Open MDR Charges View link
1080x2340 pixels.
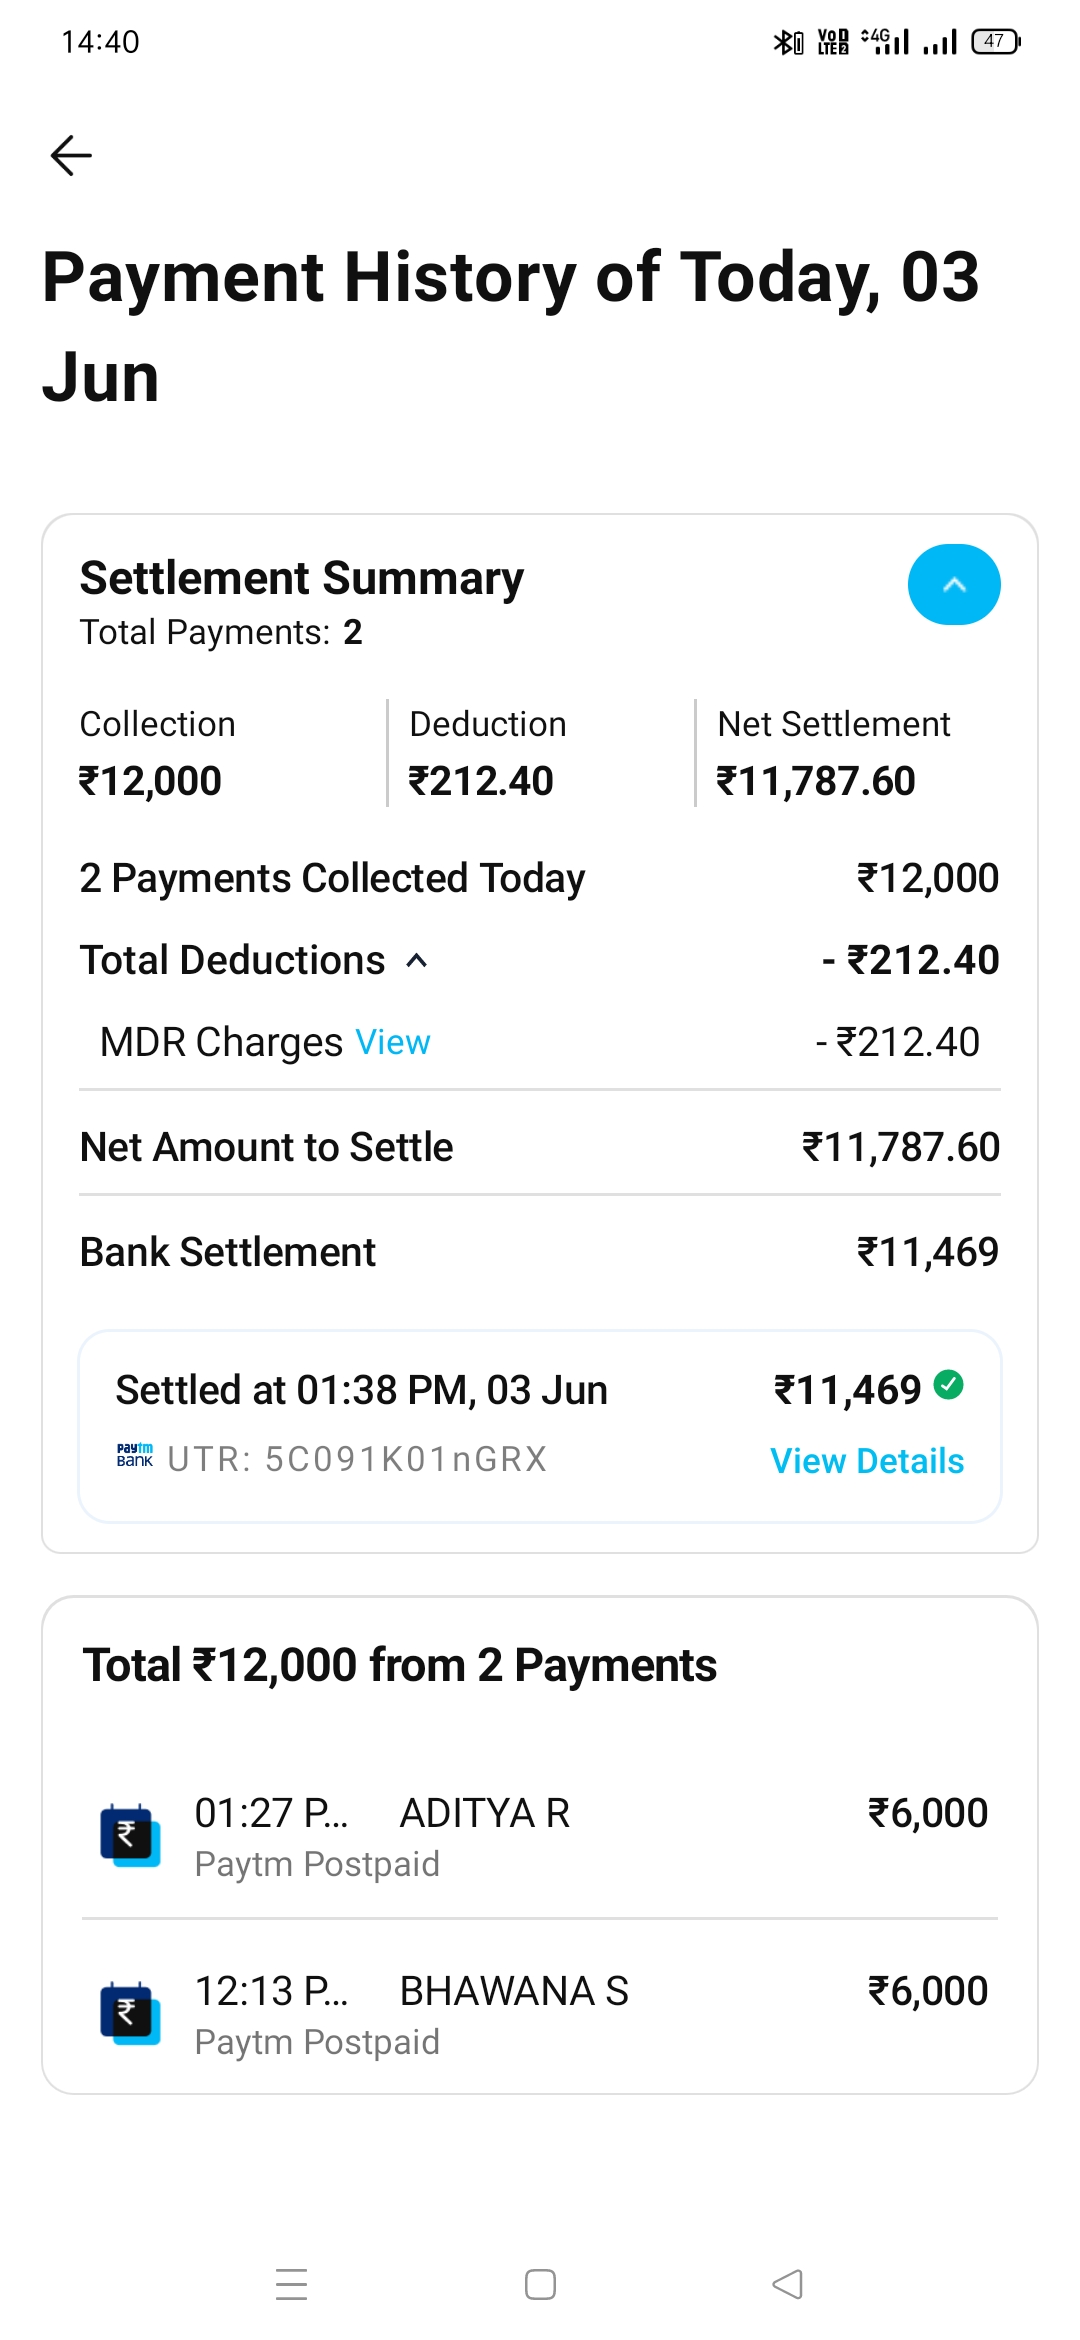pos(393,1042)
